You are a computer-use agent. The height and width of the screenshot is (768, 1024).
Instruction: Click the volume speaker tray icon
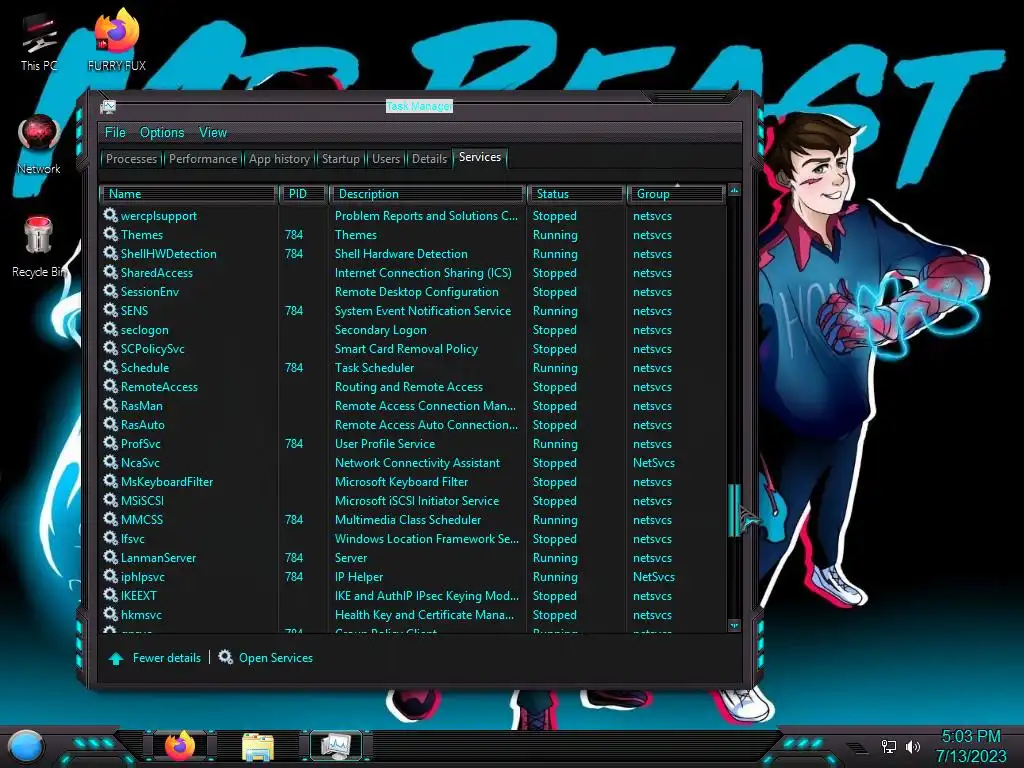tap(913, 746)
